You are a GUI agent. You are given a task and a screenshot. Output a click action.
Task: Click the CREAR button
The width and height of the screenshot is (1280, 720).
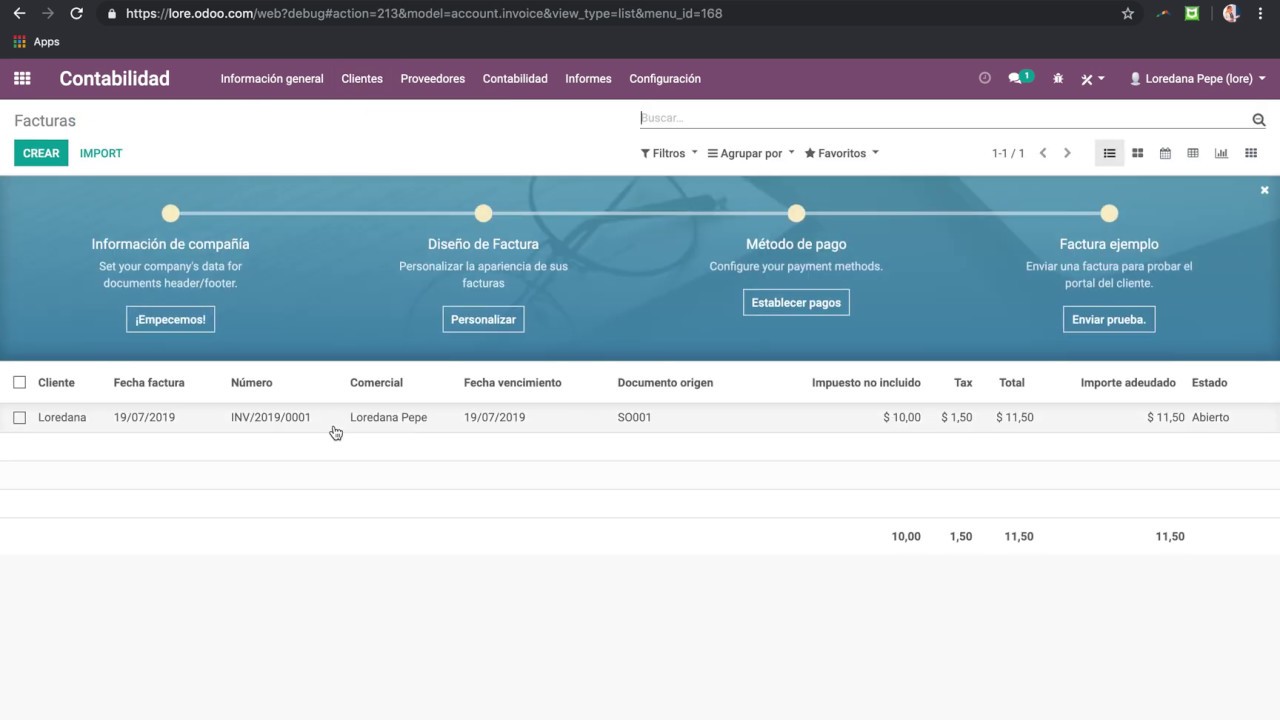tap(41, 153)
